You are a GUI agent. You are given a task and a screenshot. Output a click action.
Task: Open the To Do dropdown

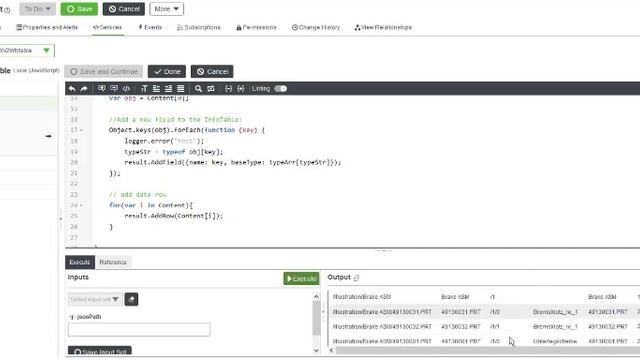(37, 9)
